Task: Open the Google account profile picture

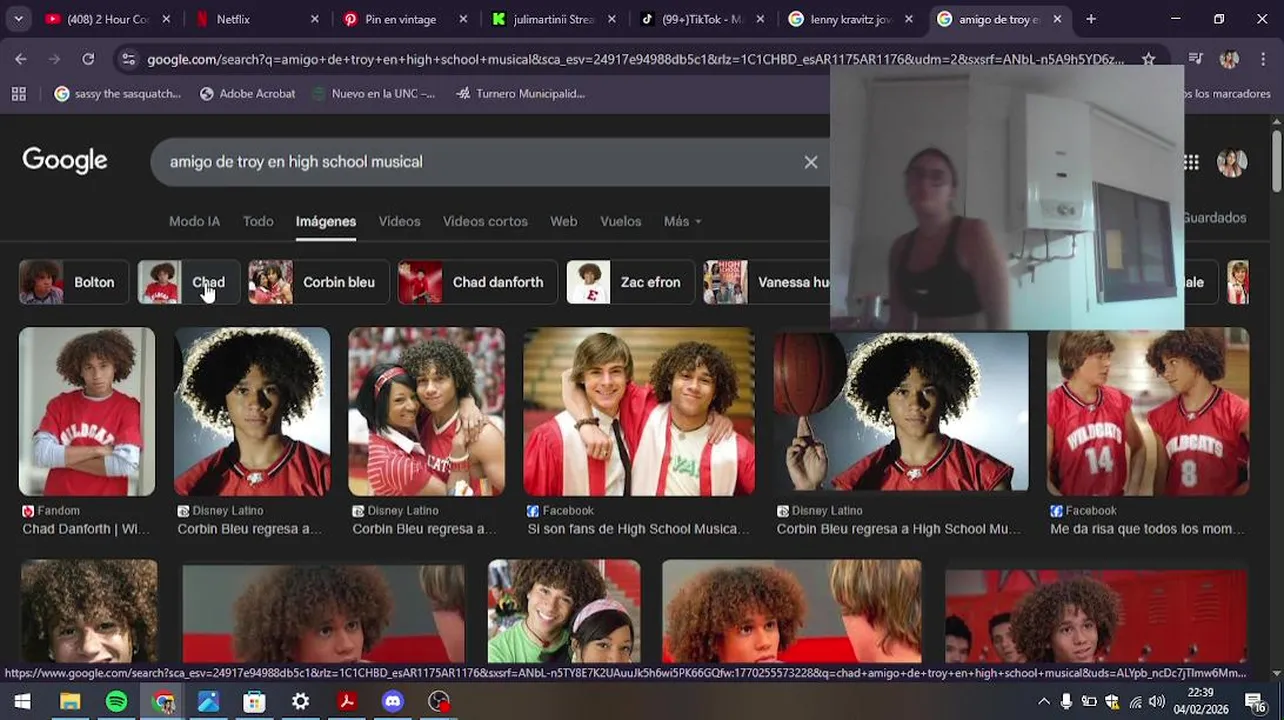Action: click(1232, 162)
